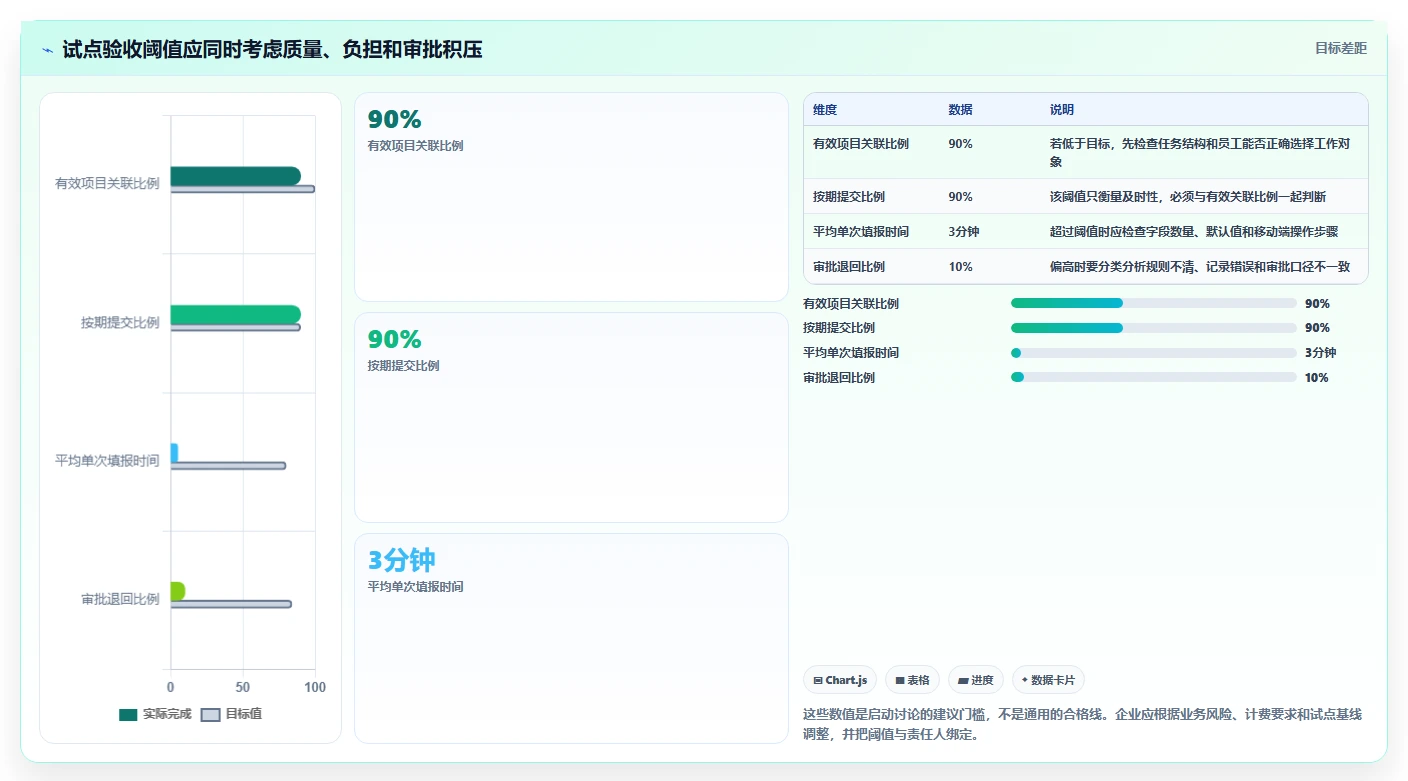
Task: Click the 平均单次填报时间 caption under 3分钟 card
Action: click(415, 586)
